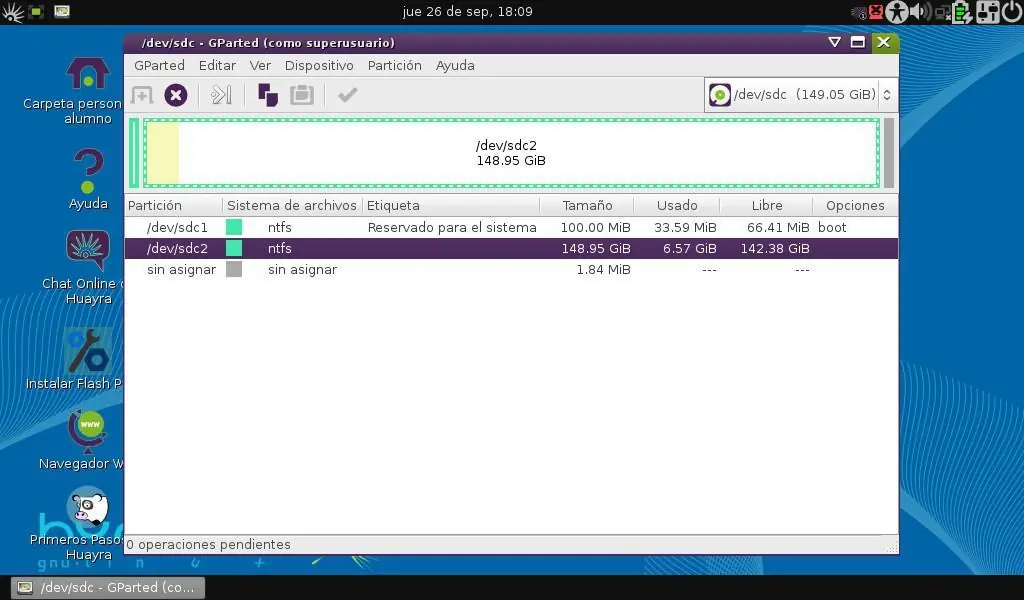
Task: Open the Navegador Web desktop icon
Action: tap(88, 430)
